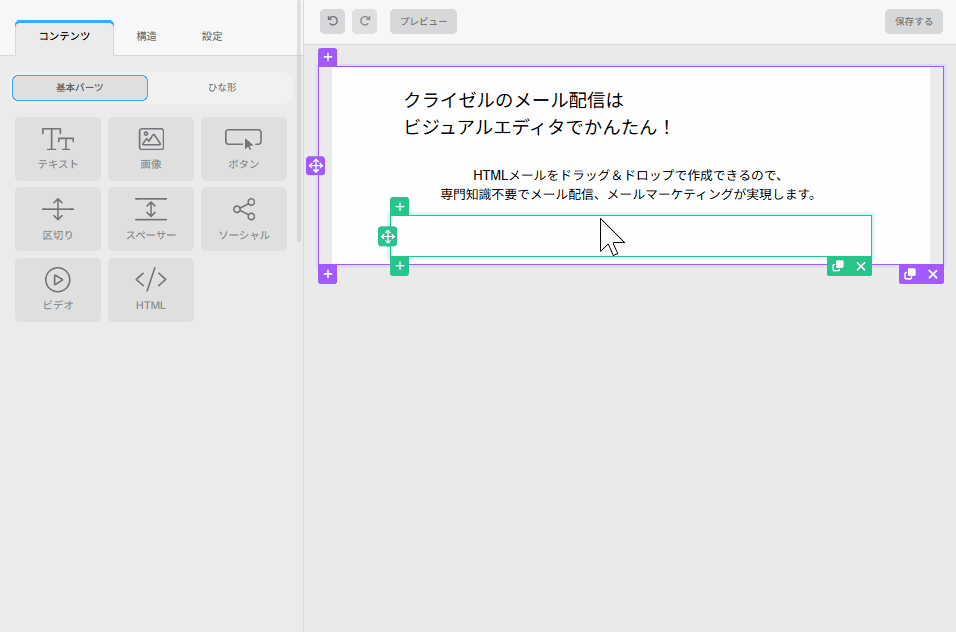The image size is (956, 632).
Task: Delete the selected text block via X icon
Action: pos(860,267)
